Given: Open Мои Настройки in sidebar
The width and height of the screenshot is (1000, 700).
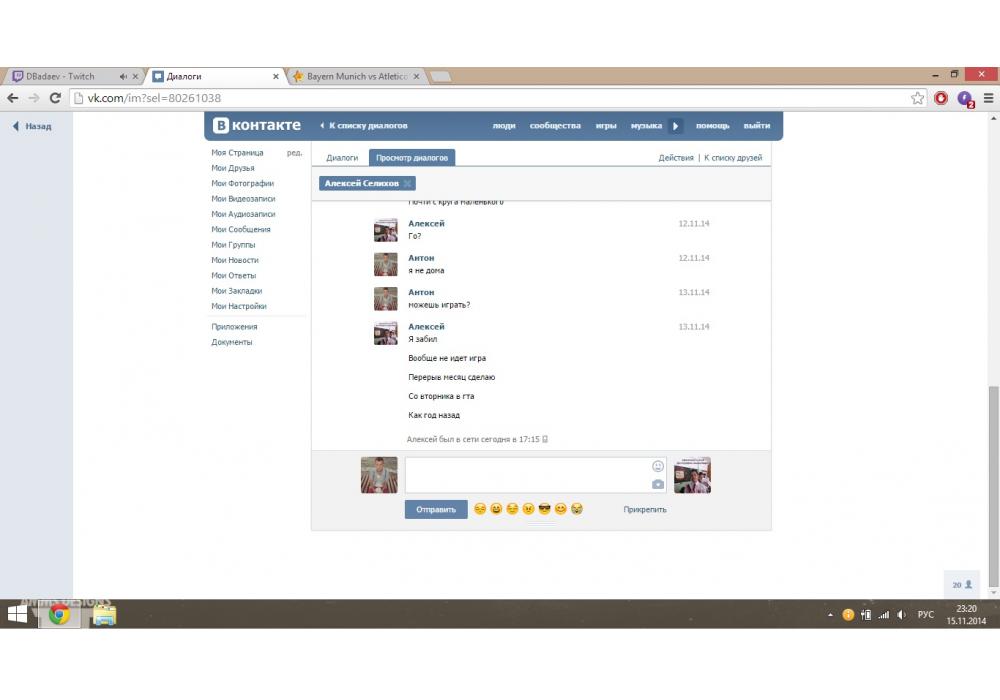Looking at the screenshot, I should point(239,306).
